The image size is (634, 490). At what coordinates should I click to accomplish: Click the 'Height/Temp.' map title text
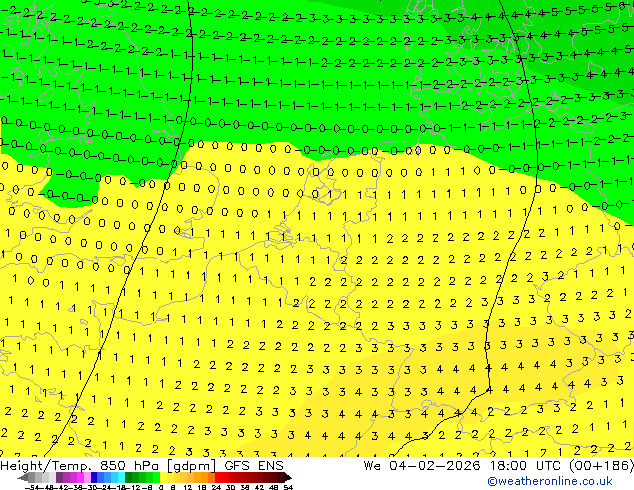click(47, 466)
